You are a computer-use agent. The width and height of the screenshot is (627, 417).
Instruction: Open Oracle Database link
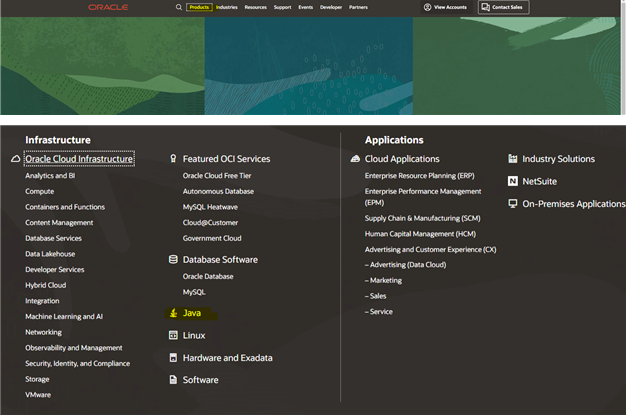pos(208,276)
